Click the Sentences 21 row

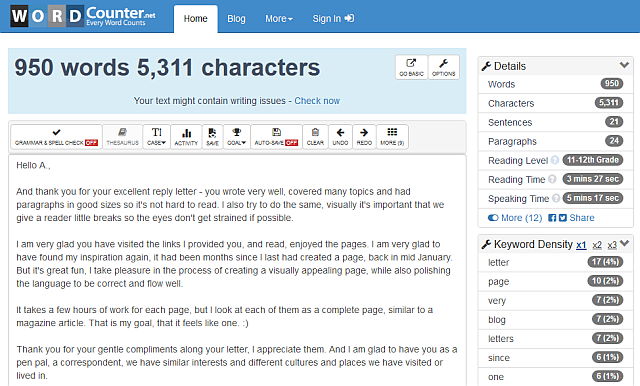click(556, 122)
